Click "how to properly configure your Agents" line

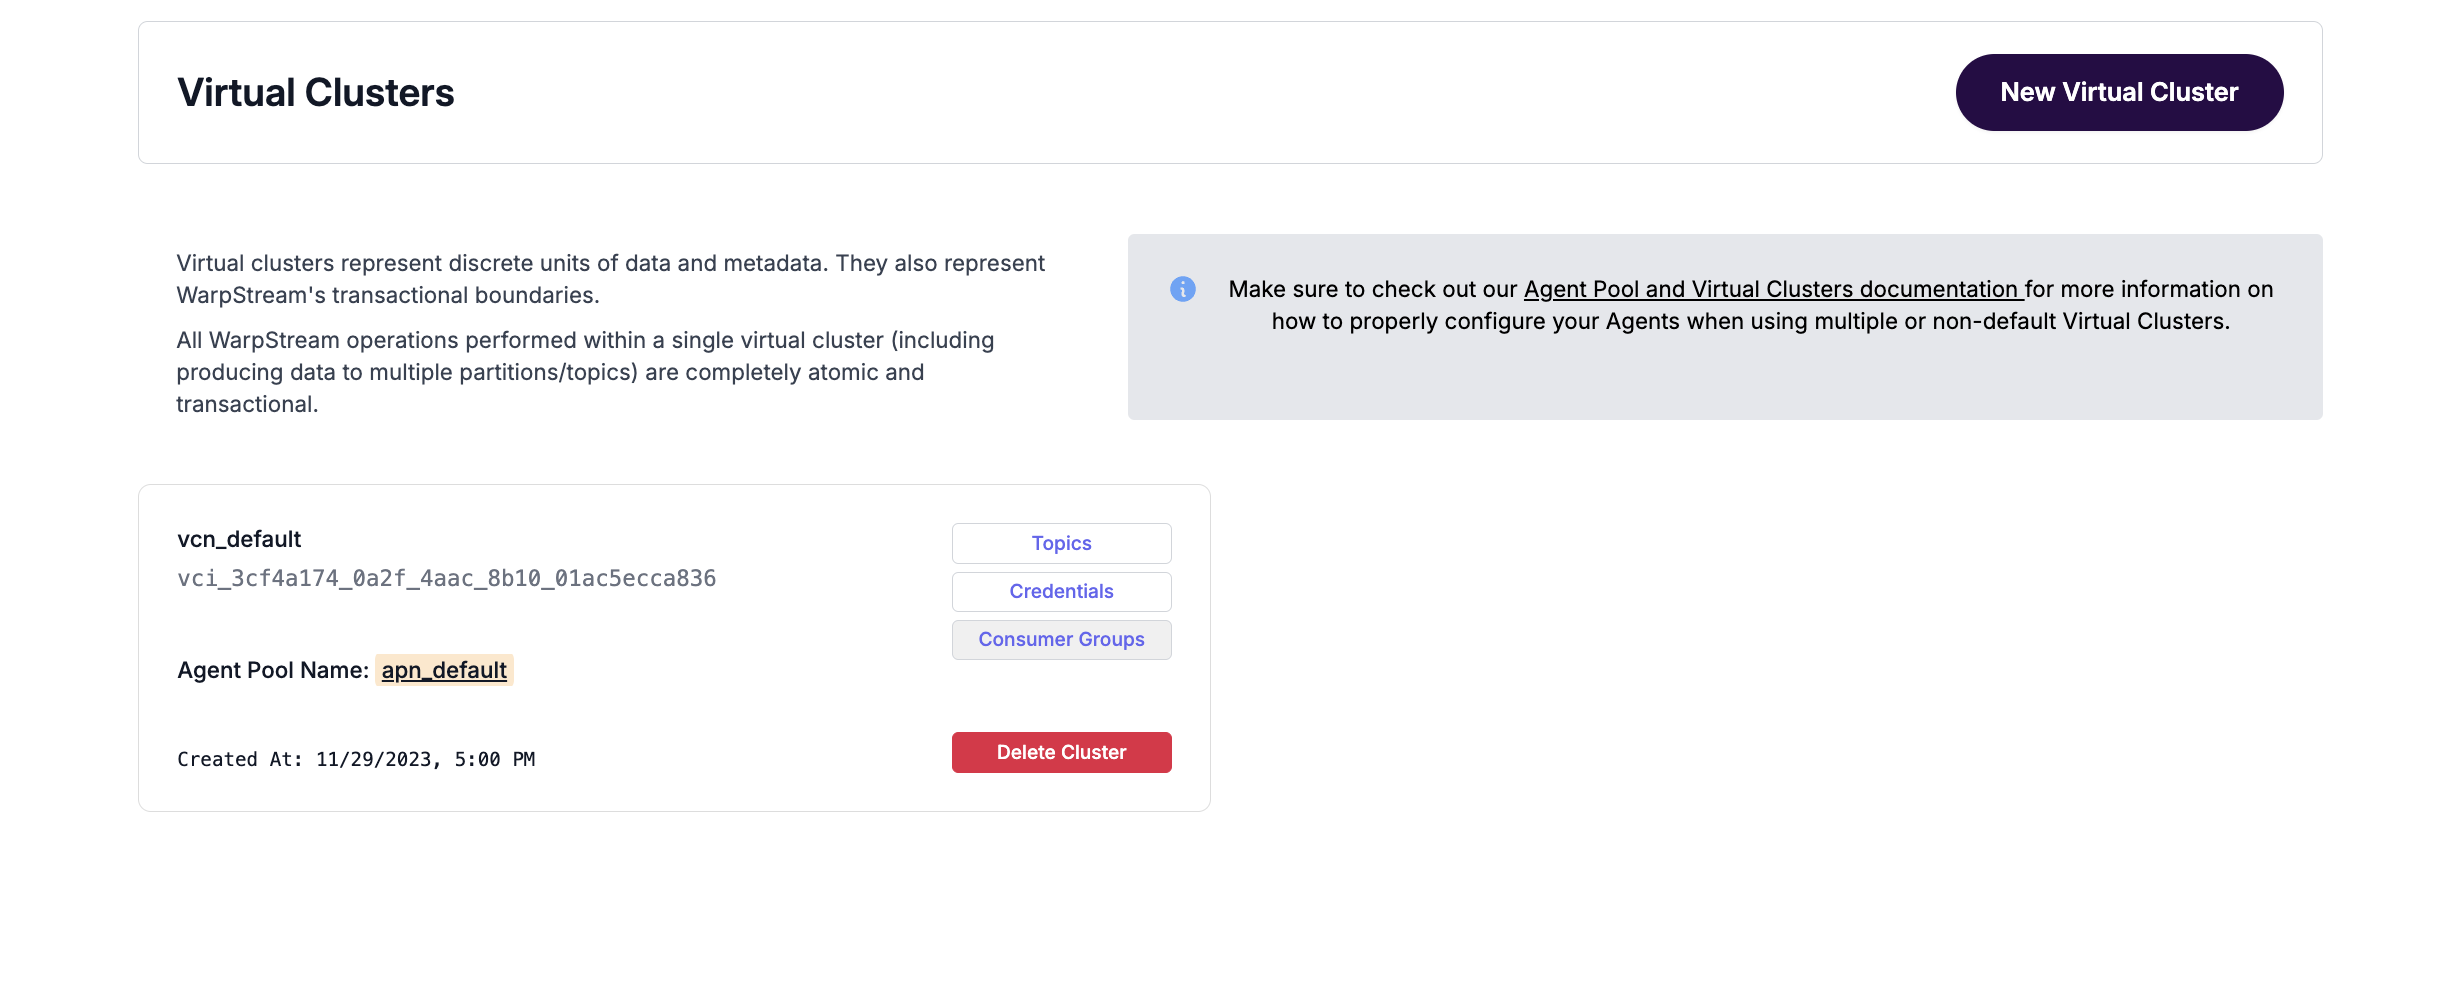click(x=1750, y=321)
